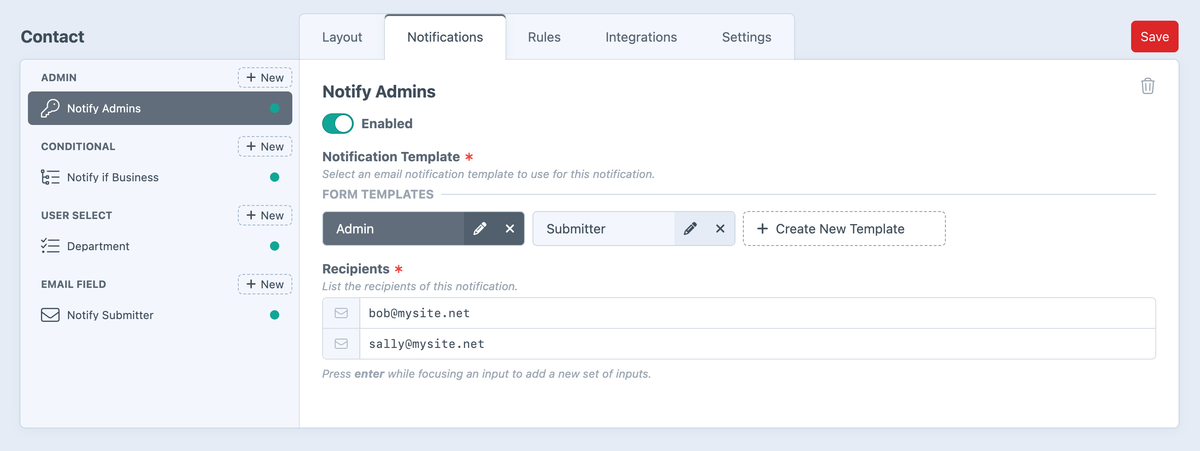Switch to the Layout tab
Viewport: 1200px width, 451px height.
[x=342, y=37]
